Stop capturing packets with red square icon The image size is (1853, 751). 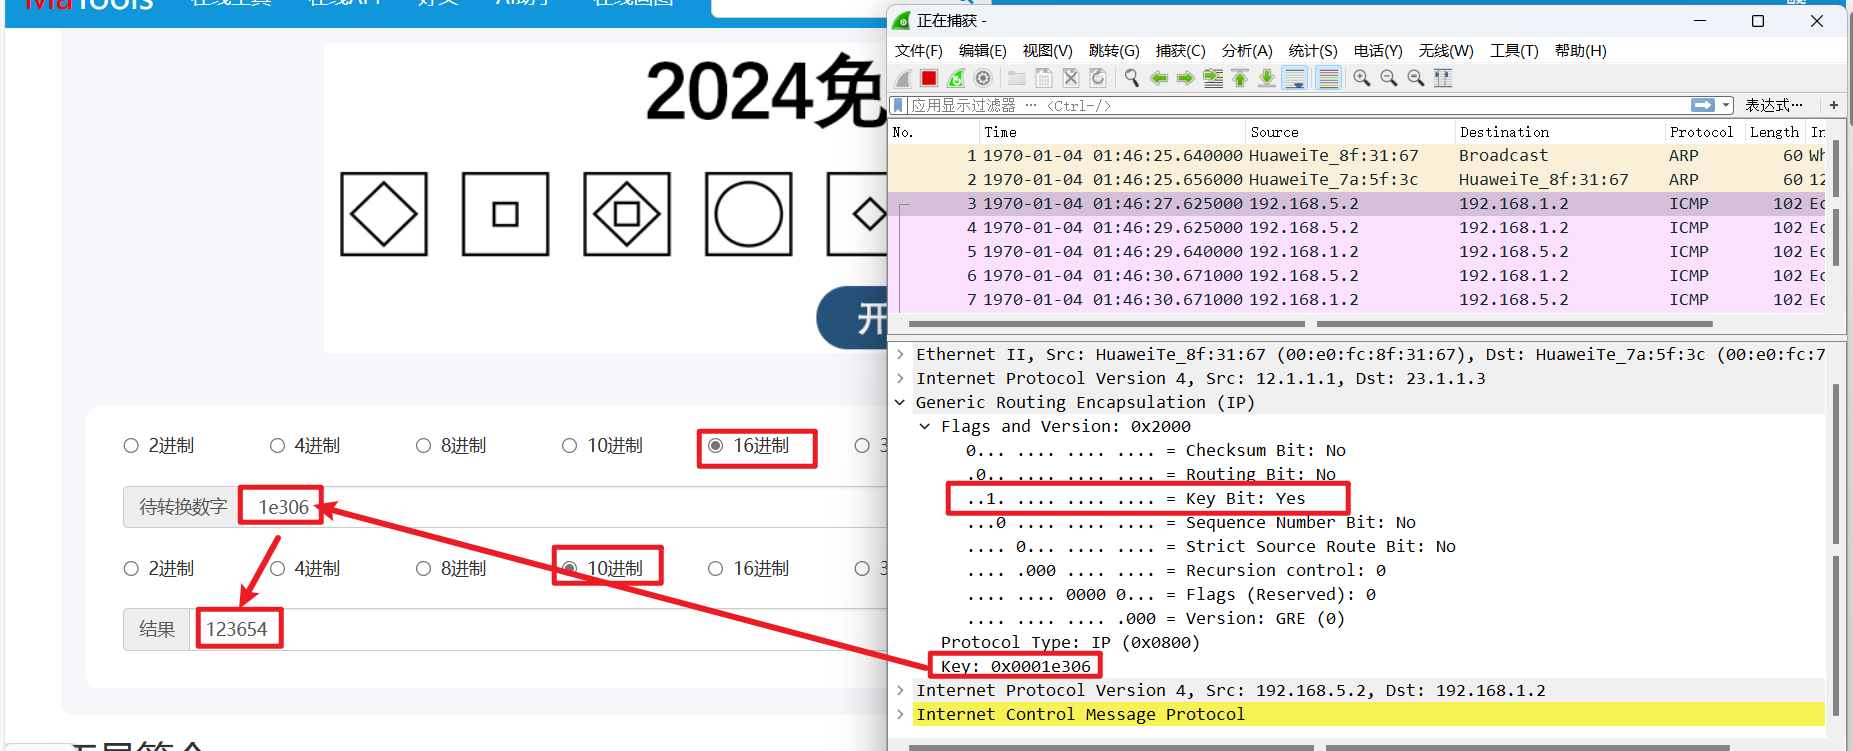(929, 78)
